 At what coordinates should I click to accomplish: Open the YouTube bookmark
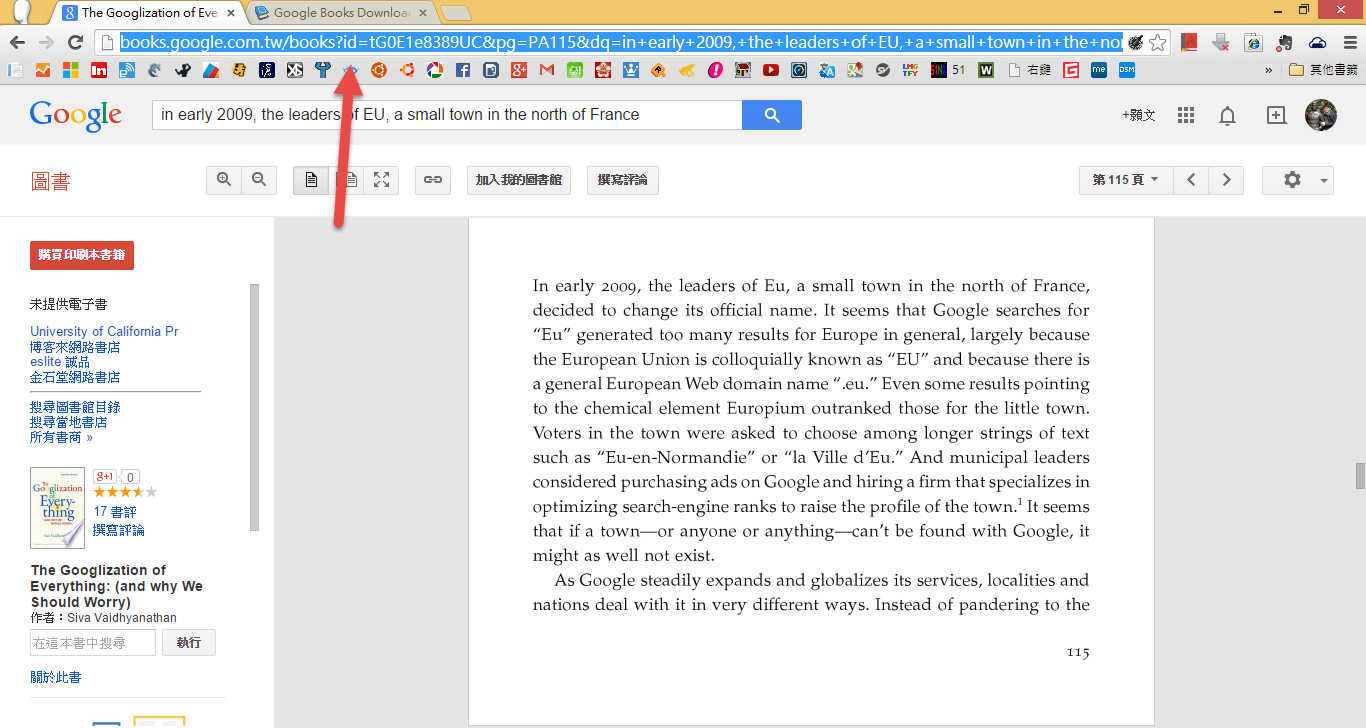(771, 70)
